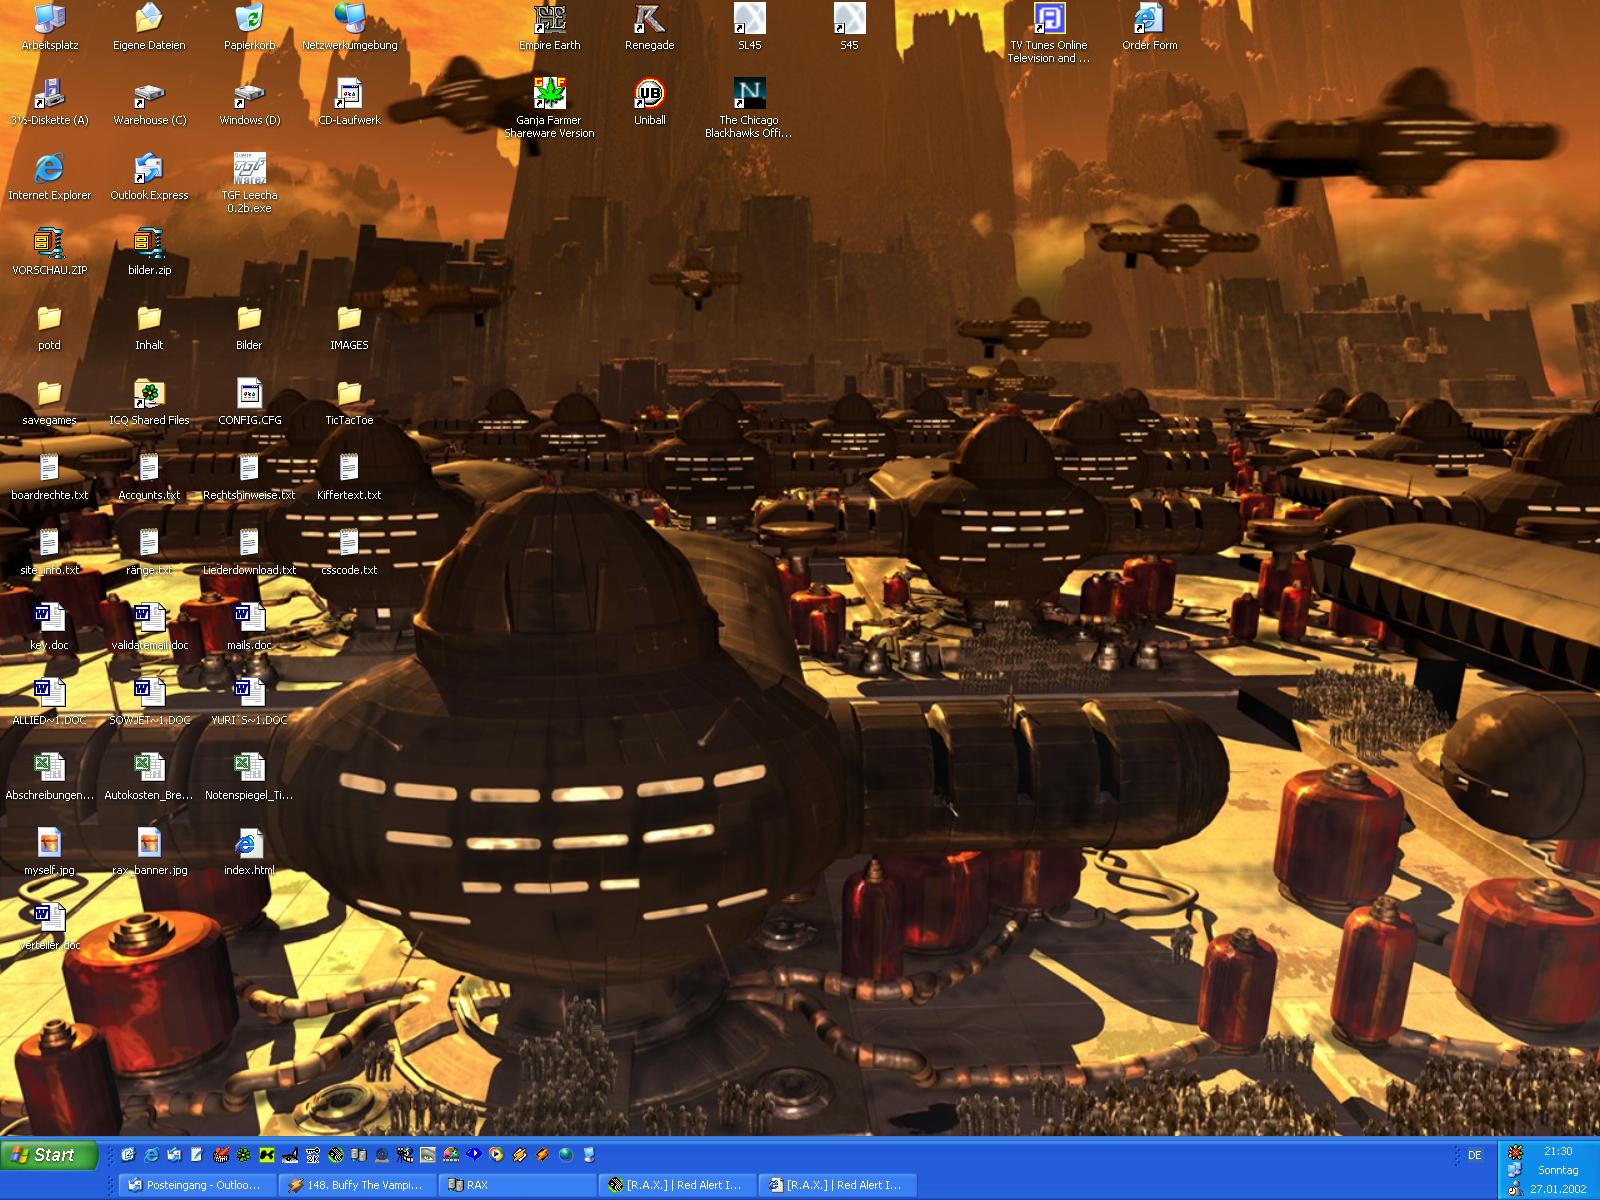Switch to 148. Buffy The Vampi taskbar item
1600x1200 pixels.
point(357,1185)
